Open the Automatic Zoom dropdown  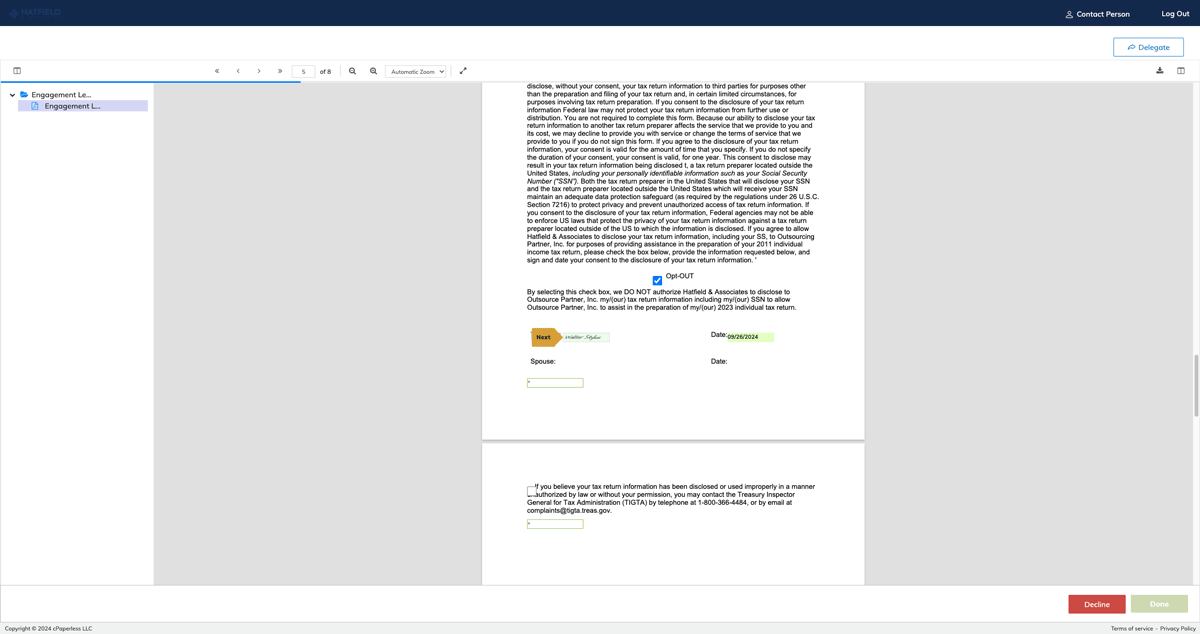point(416,71)
